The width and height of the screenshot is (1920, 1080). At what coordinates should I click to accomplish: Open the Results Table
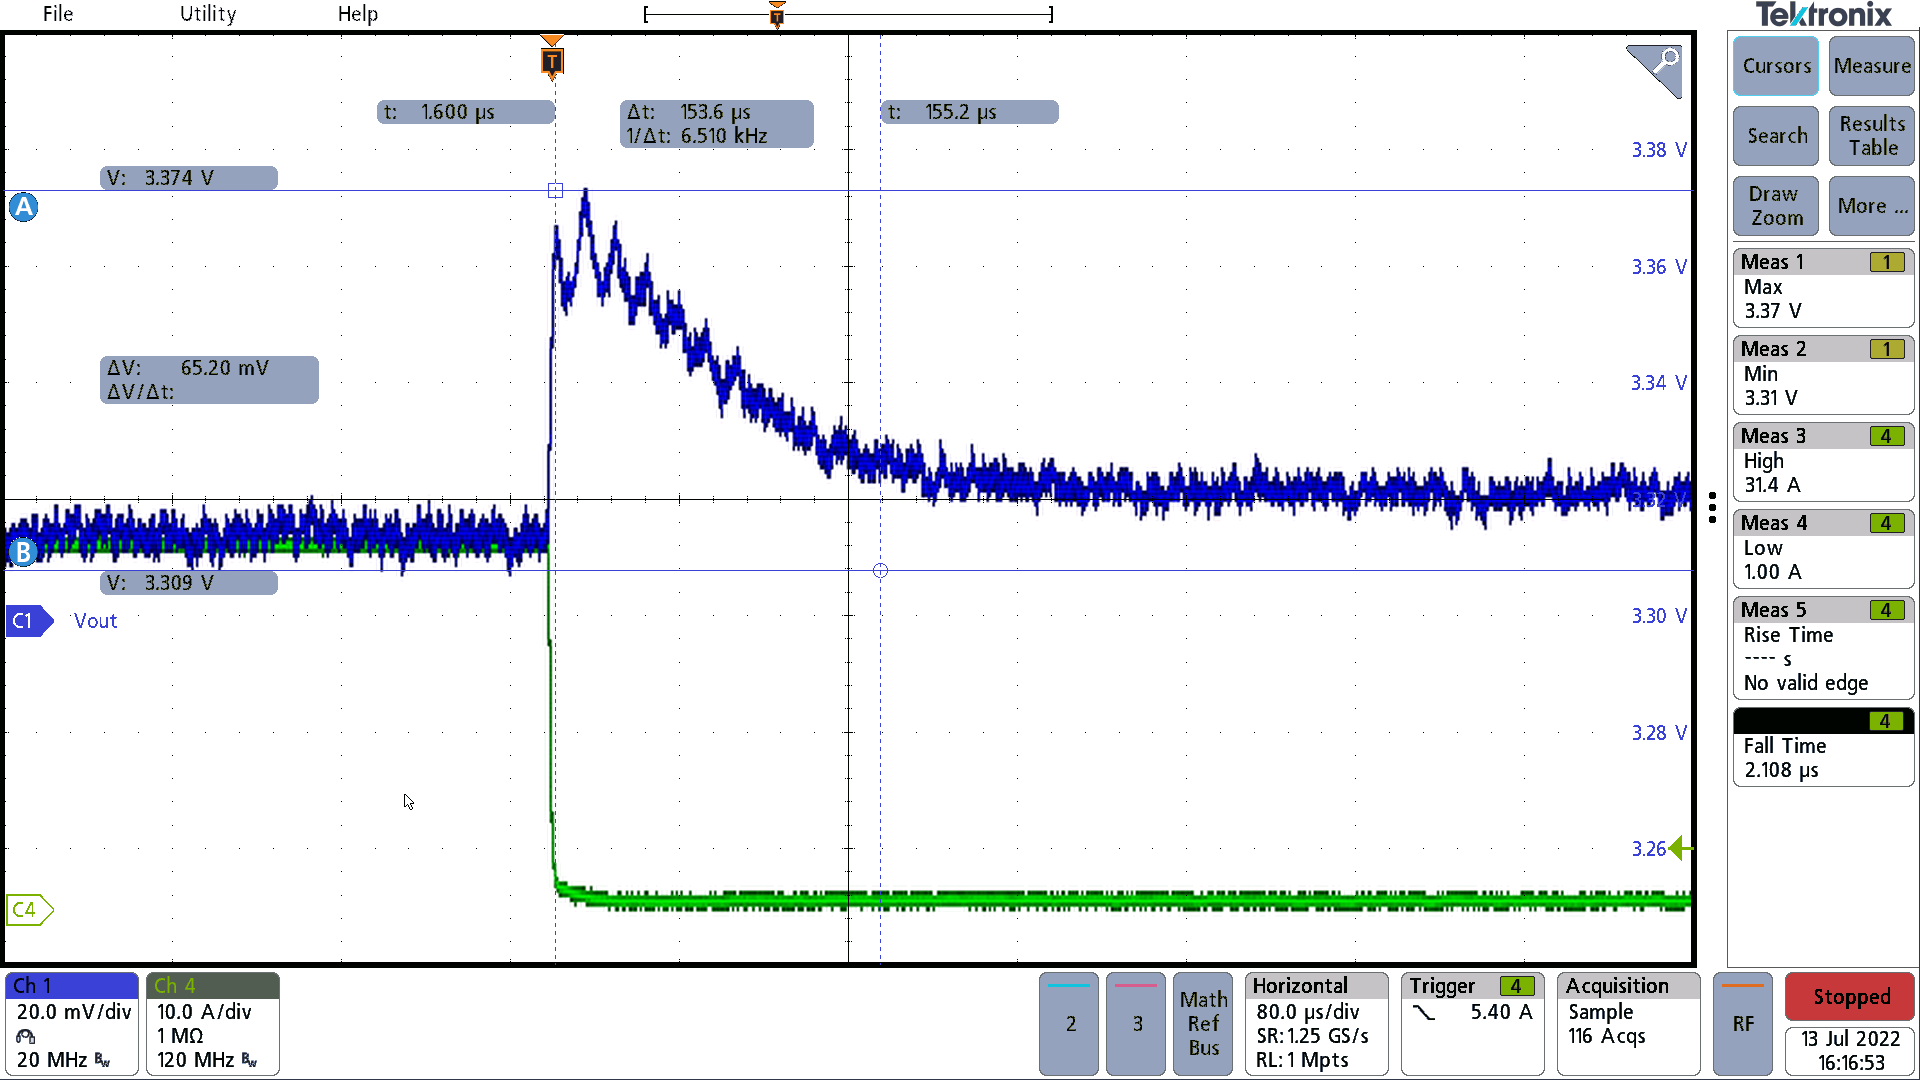click(x=1872, y=136)
